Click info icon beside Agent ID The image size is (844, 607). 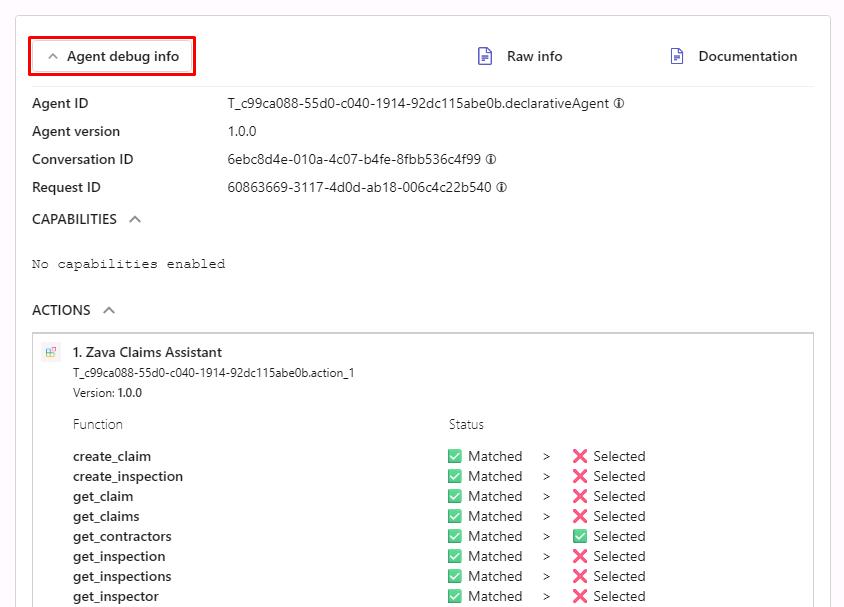pyautogui.click(x=619, y=103)
